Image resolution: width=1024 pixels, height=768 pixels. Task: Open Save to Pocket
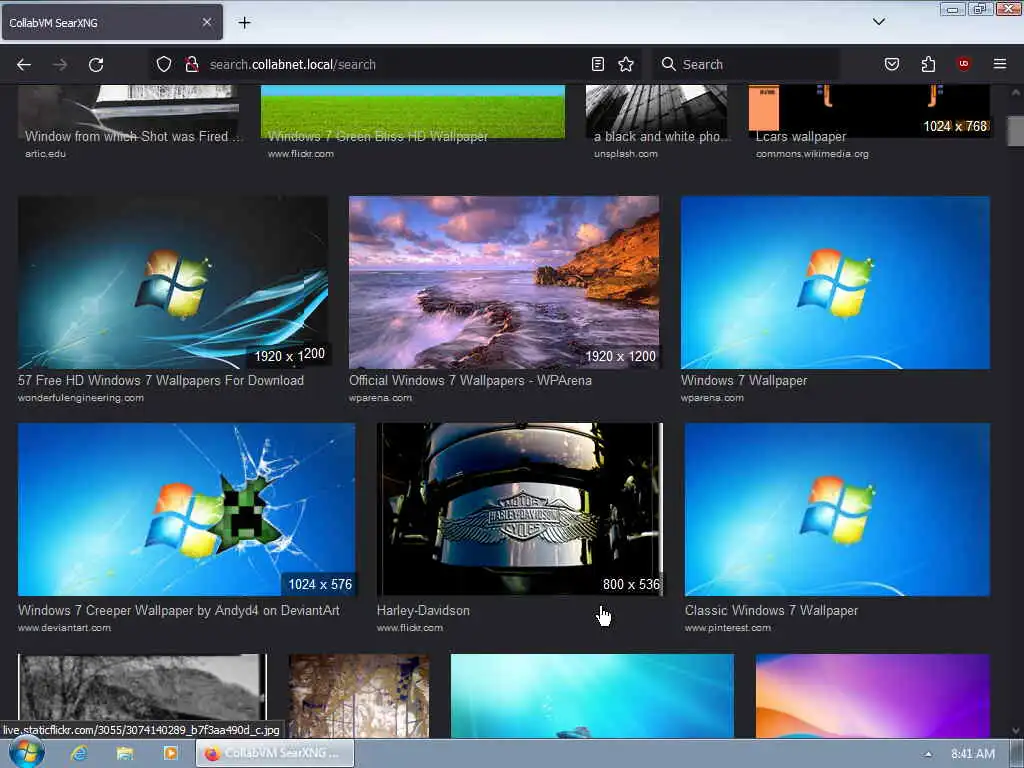892,64
